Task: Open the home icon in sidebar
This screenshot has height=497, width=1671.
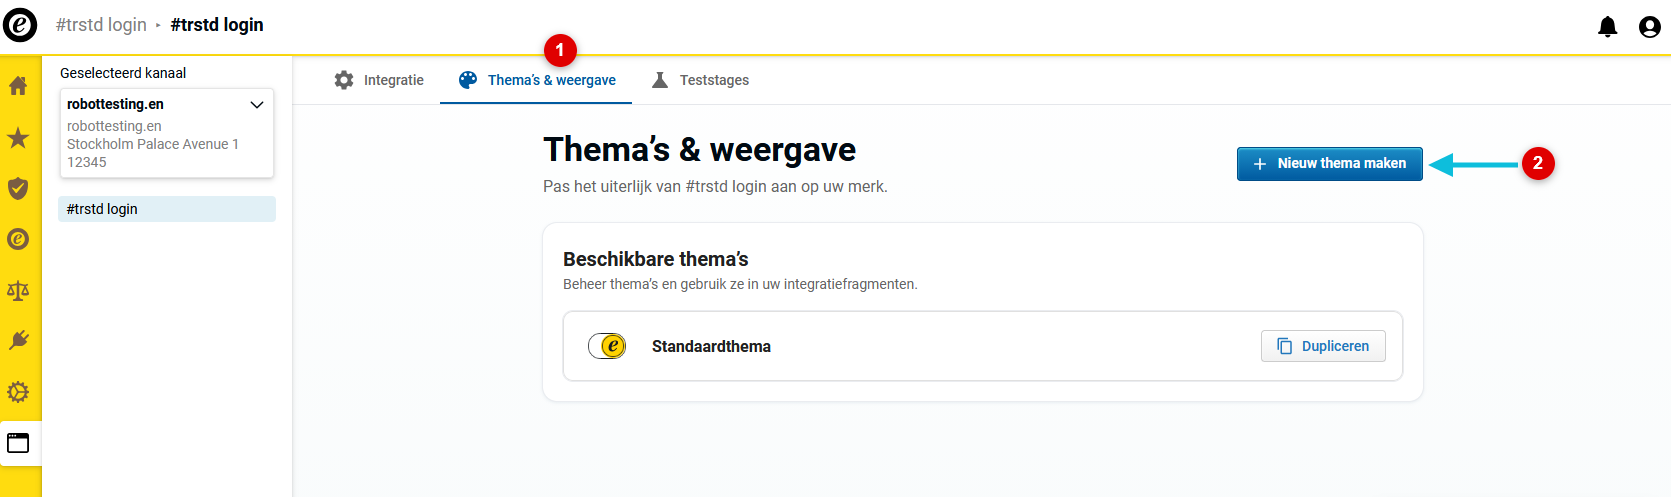Action: 18,86
